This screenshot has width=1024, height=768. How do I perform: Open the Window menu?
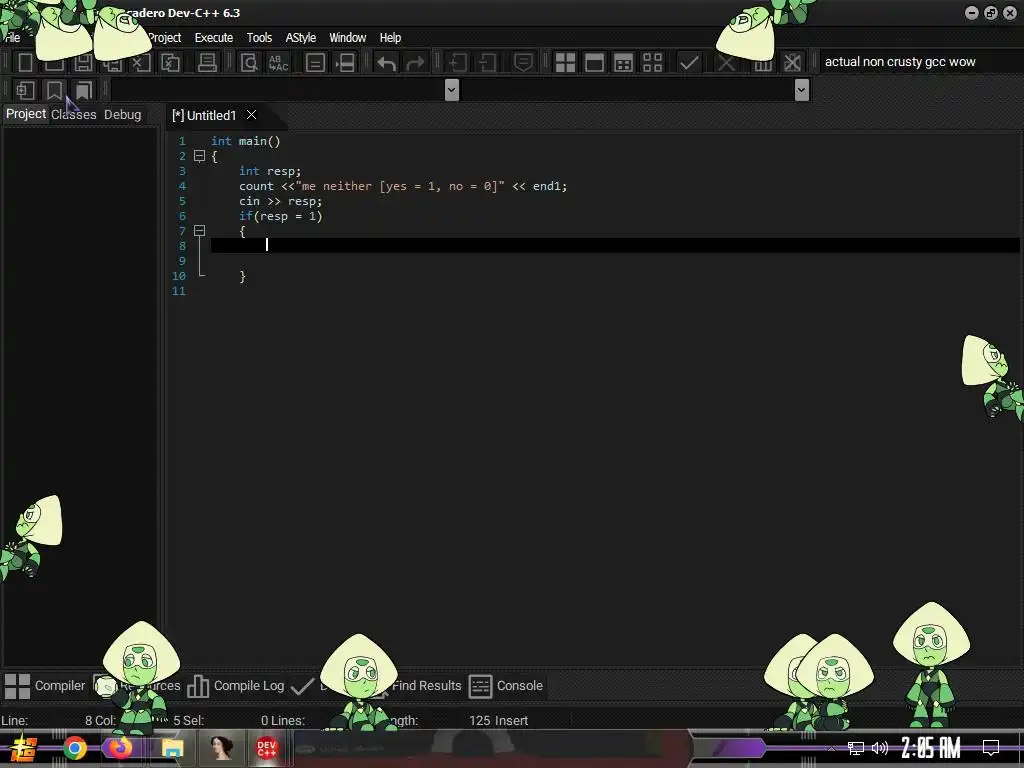(x=347, y=38)
